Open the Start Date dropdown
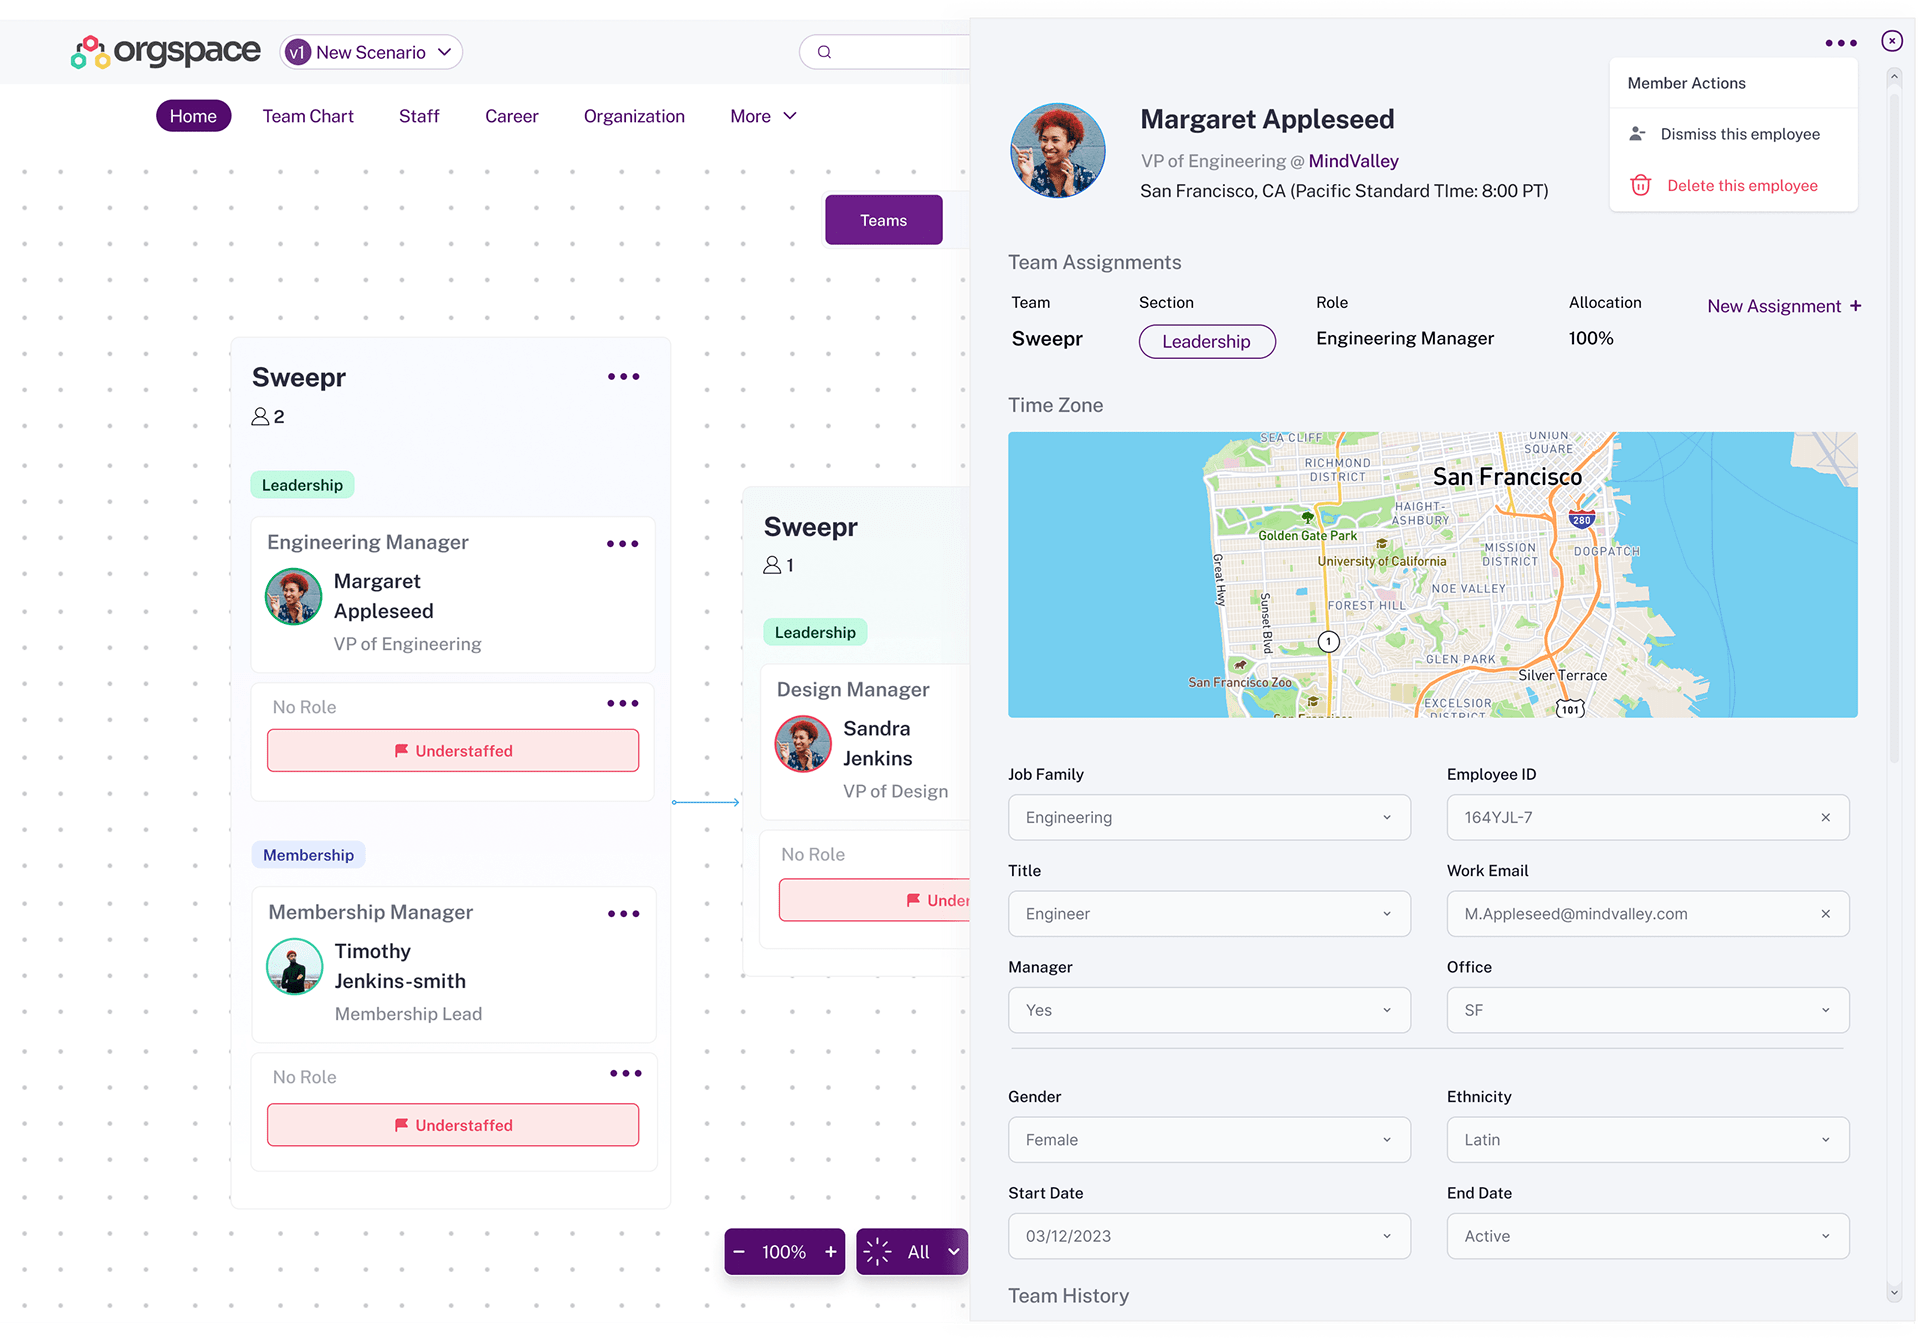This screenshot has height=1339, width=1920. coord(1209,1236)
